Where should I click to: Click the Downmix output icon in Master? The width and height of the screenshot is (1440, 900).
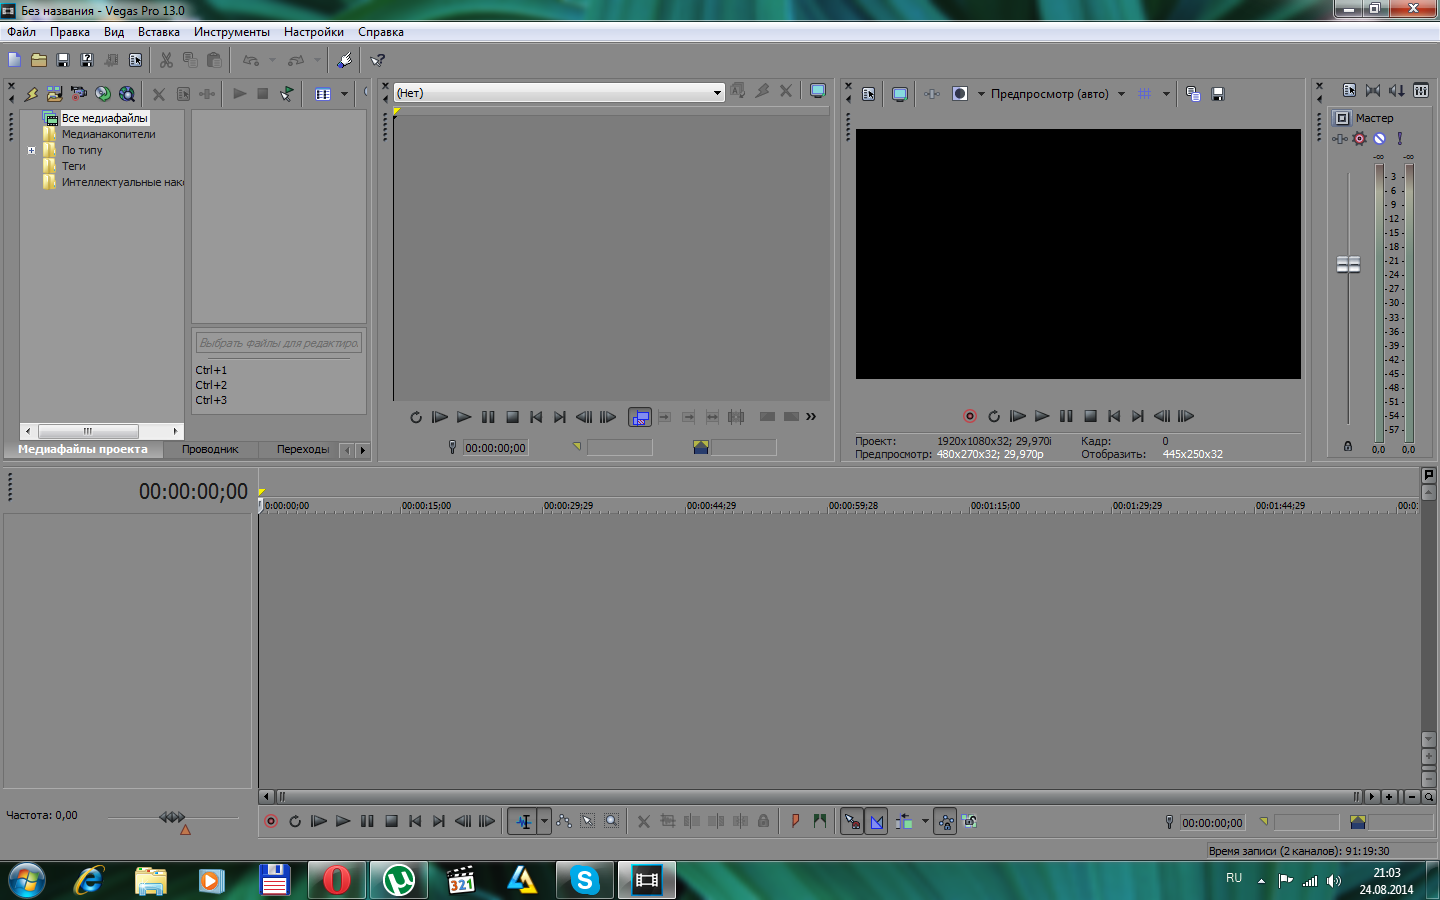click(x=1373, y=91)
